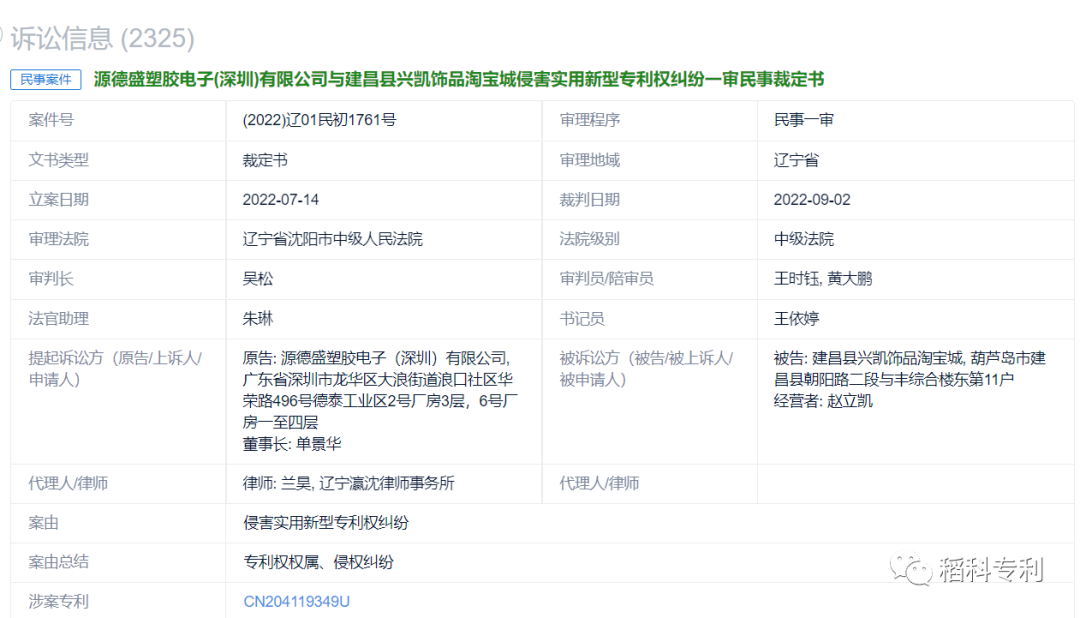
Task: Click the 审判员/陪审员 label
Action: click(606, 279)
